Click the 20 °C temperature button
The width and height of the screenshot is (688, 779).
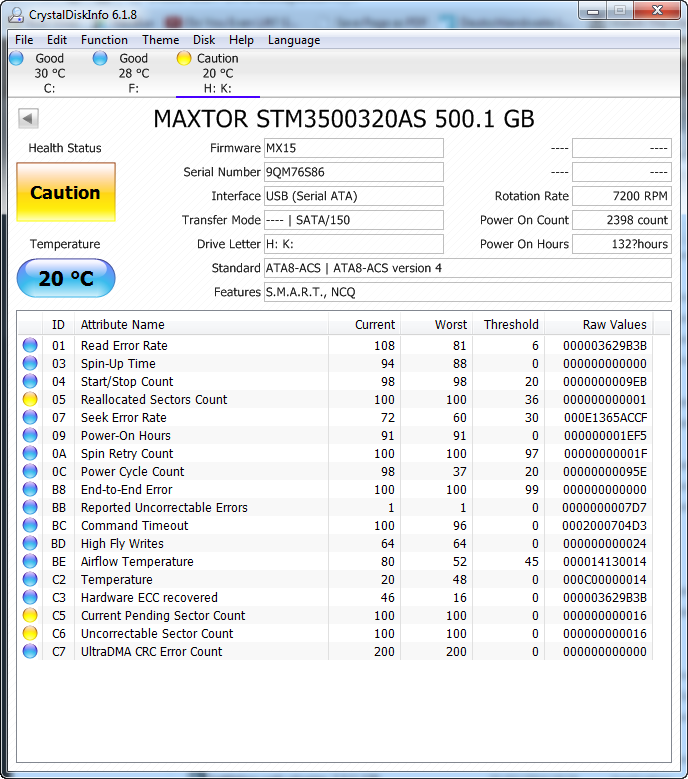(66, 278)
